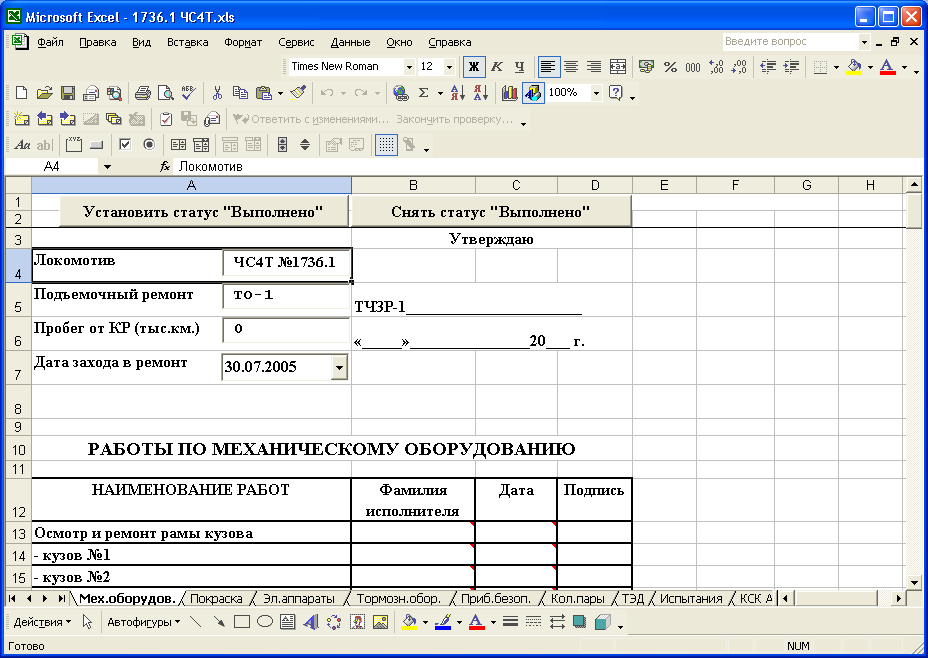Click the AutoSum sigma icon
The width and height of the screenshot is (928, 658).
click(x=423, y=93)
